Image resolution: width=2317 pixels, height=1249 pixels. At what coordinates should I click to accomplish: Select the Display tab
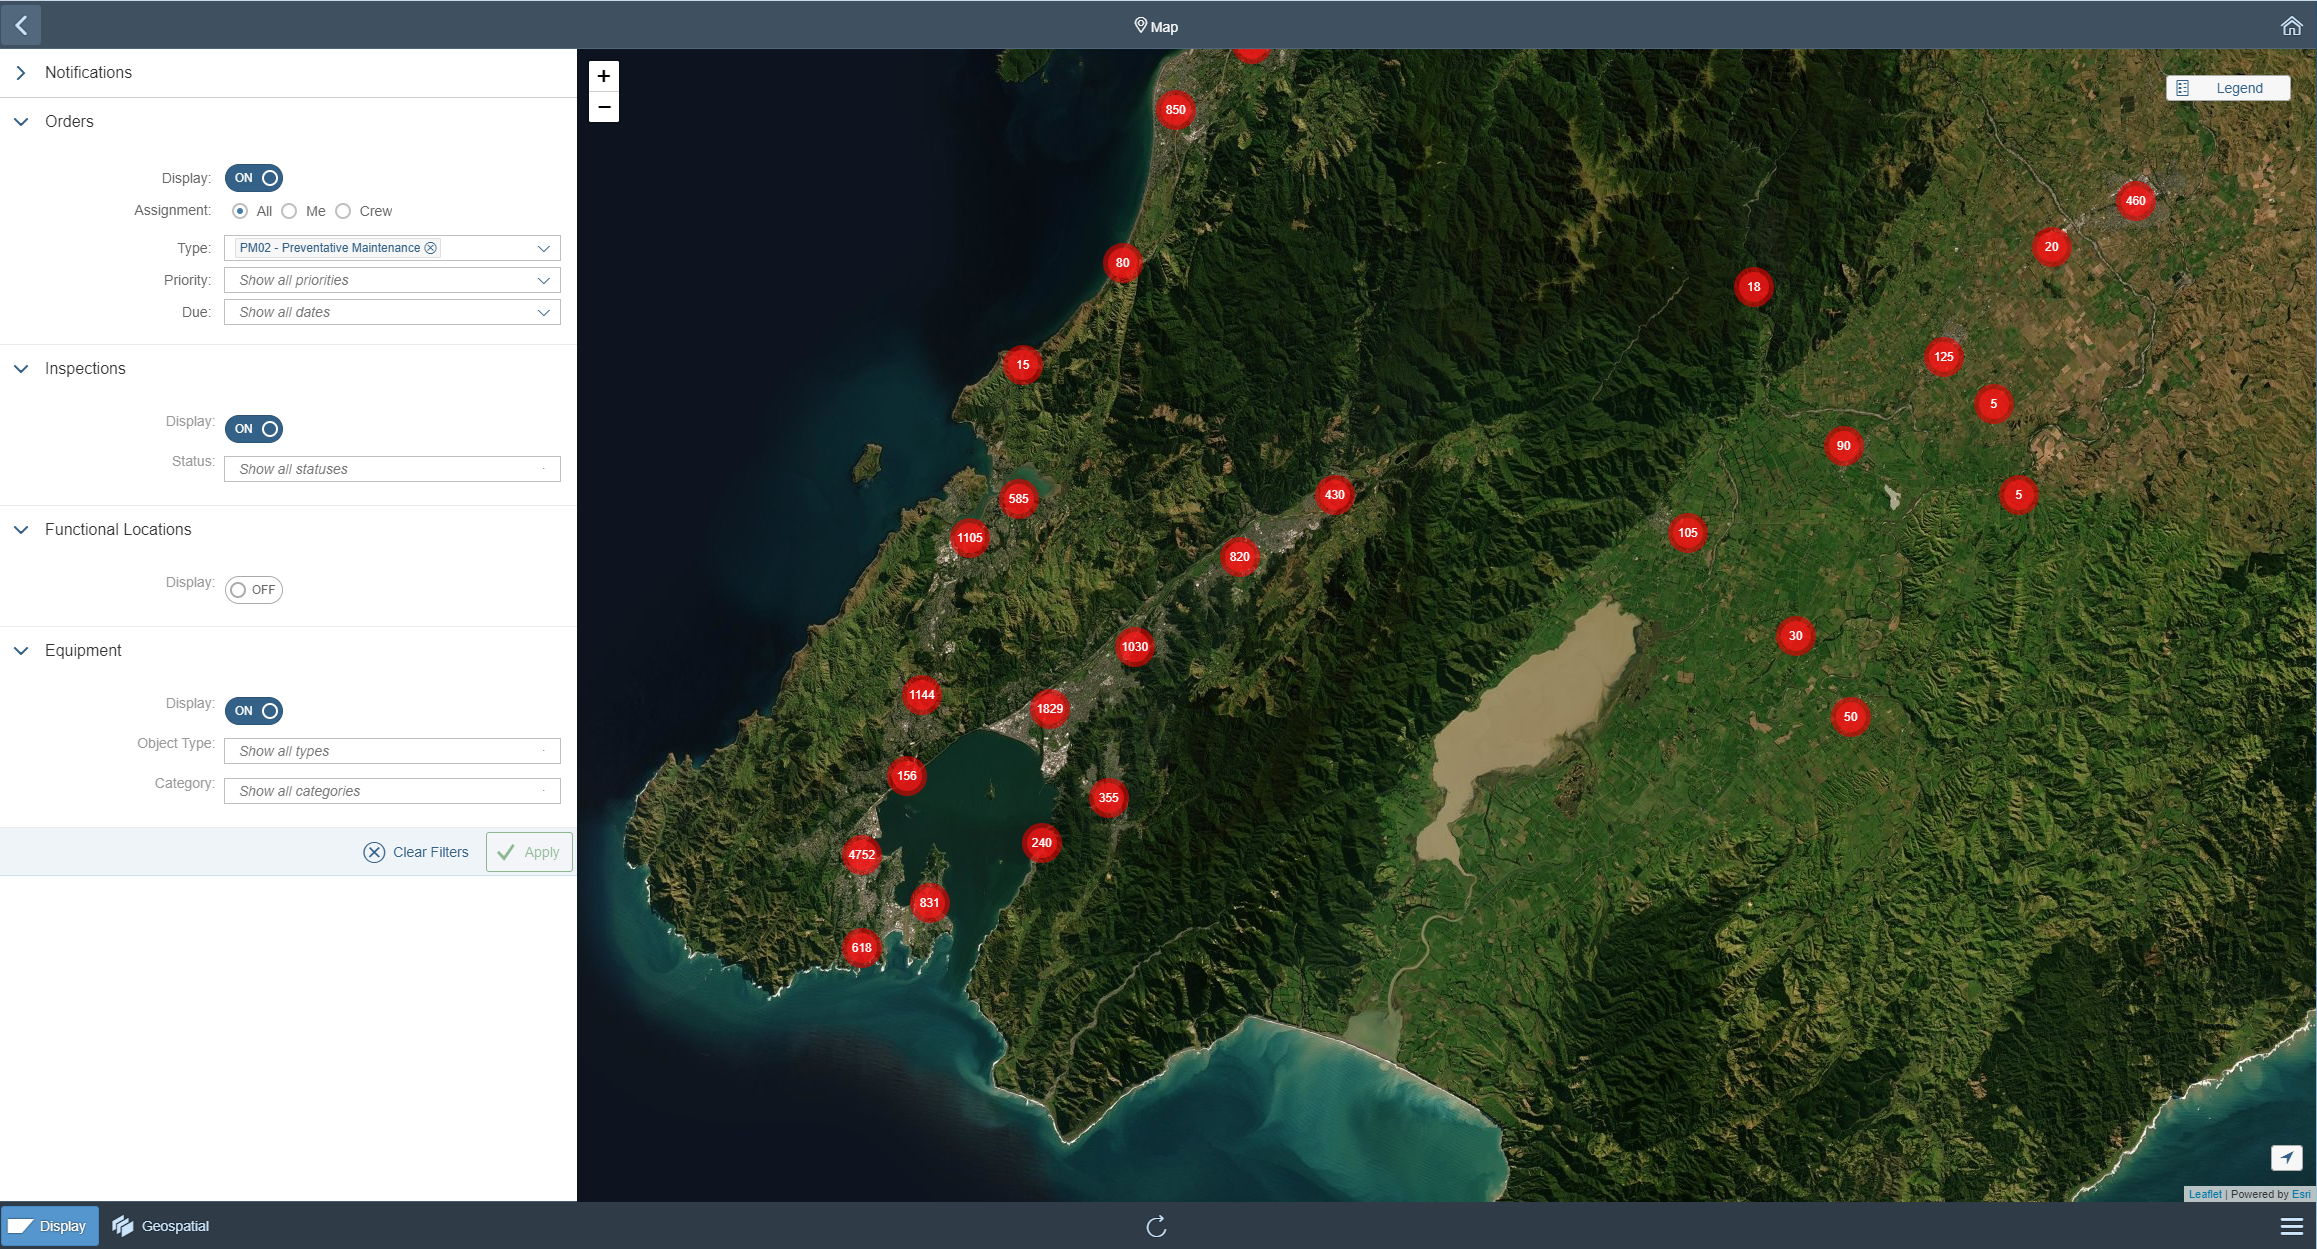(x=50, y=1226)
